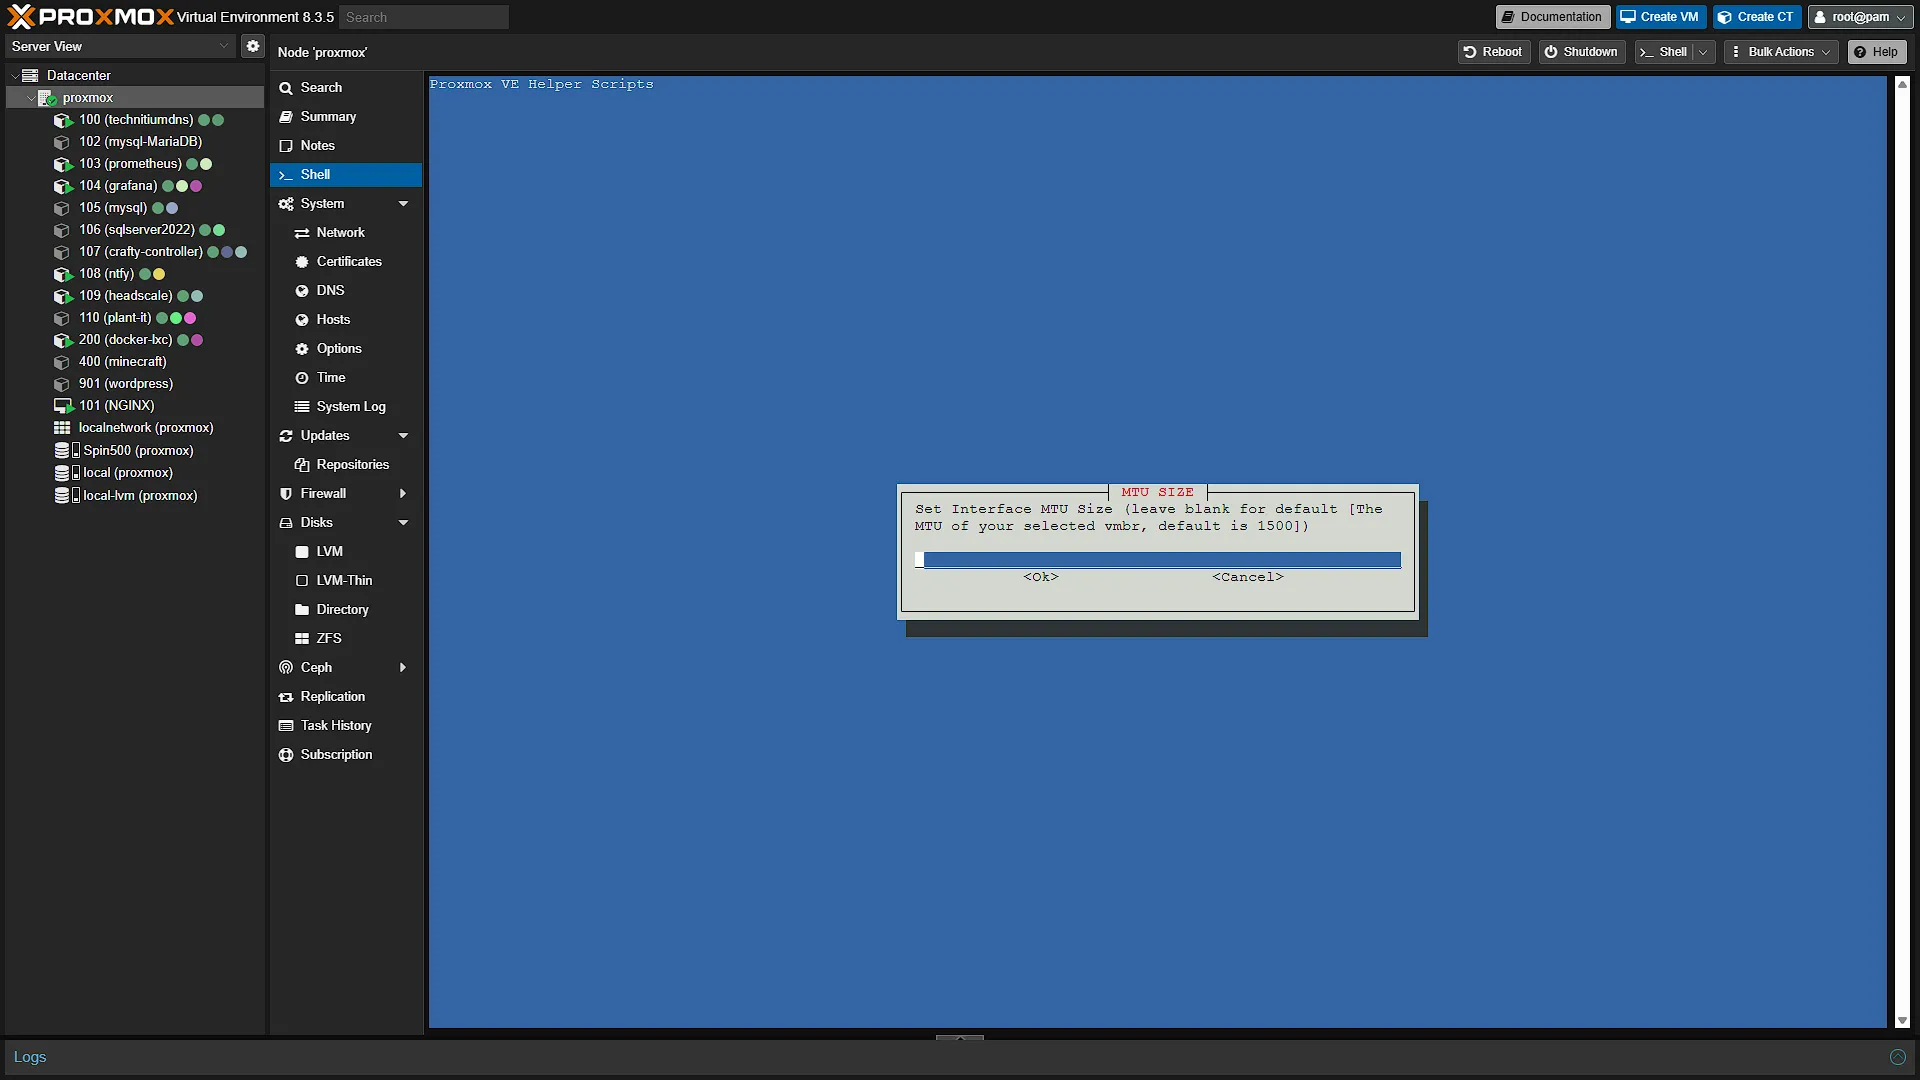Confirm MTU size dialog with Ok
The image size is (1920, 1080).
point(1041,577)
